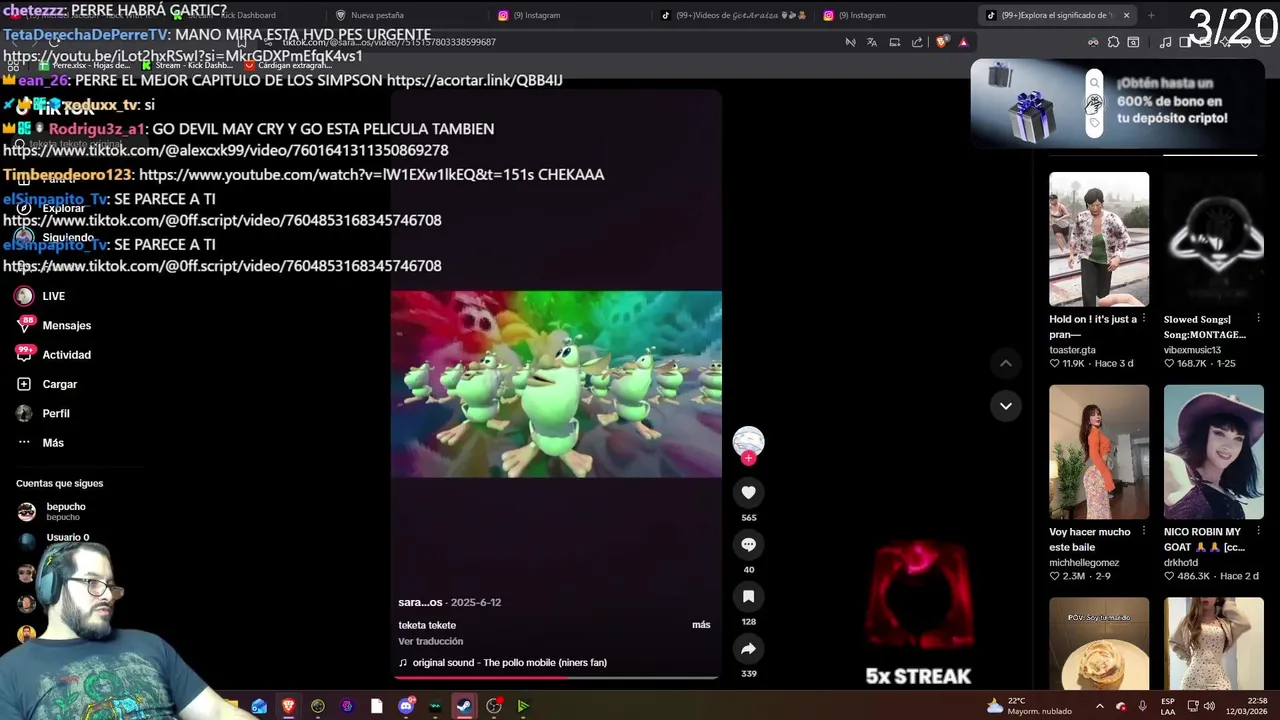Go to the next video with the down arrow

click(1005, 406)
